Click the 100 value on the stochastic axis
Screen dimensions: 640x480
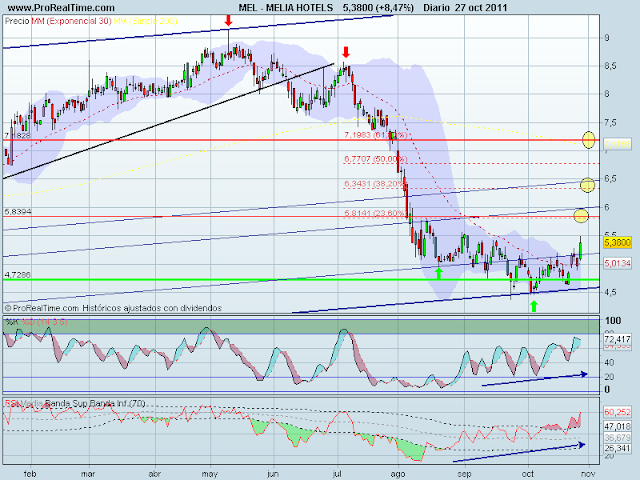pyautogui.click(x=613, y=321)
